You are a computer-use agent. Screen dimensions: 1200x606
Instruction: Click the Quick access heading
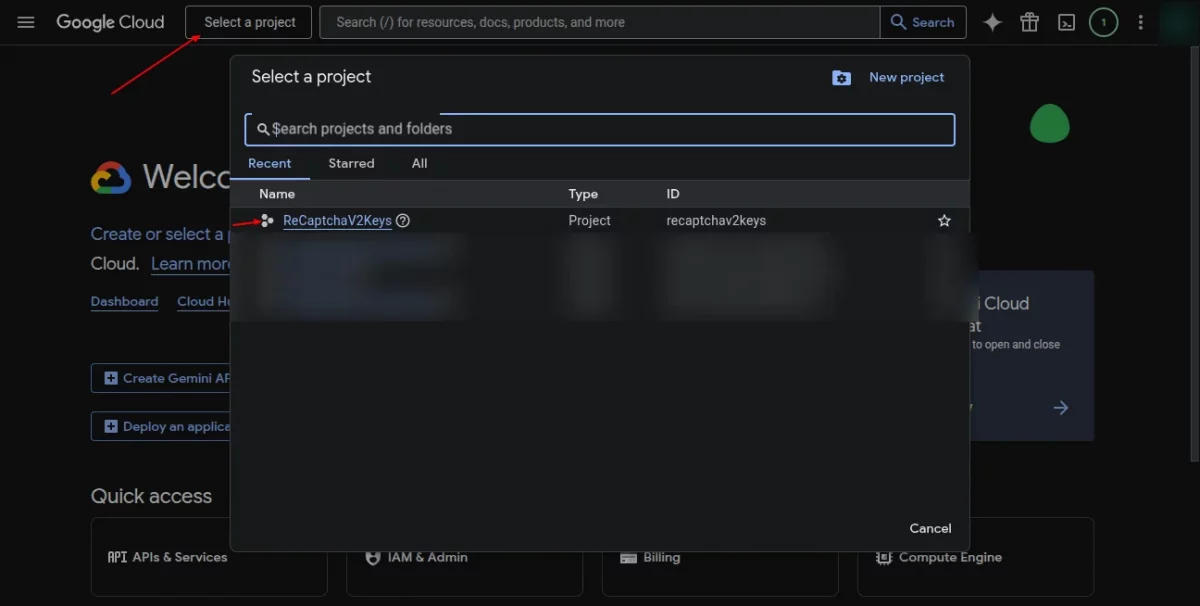click(151, 496)
